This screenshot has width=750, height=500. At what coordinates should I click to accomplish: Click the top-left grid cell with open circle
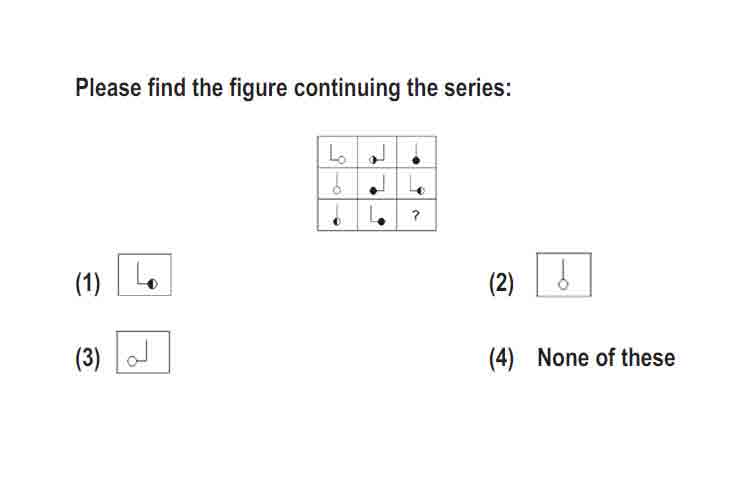point(337,152)
